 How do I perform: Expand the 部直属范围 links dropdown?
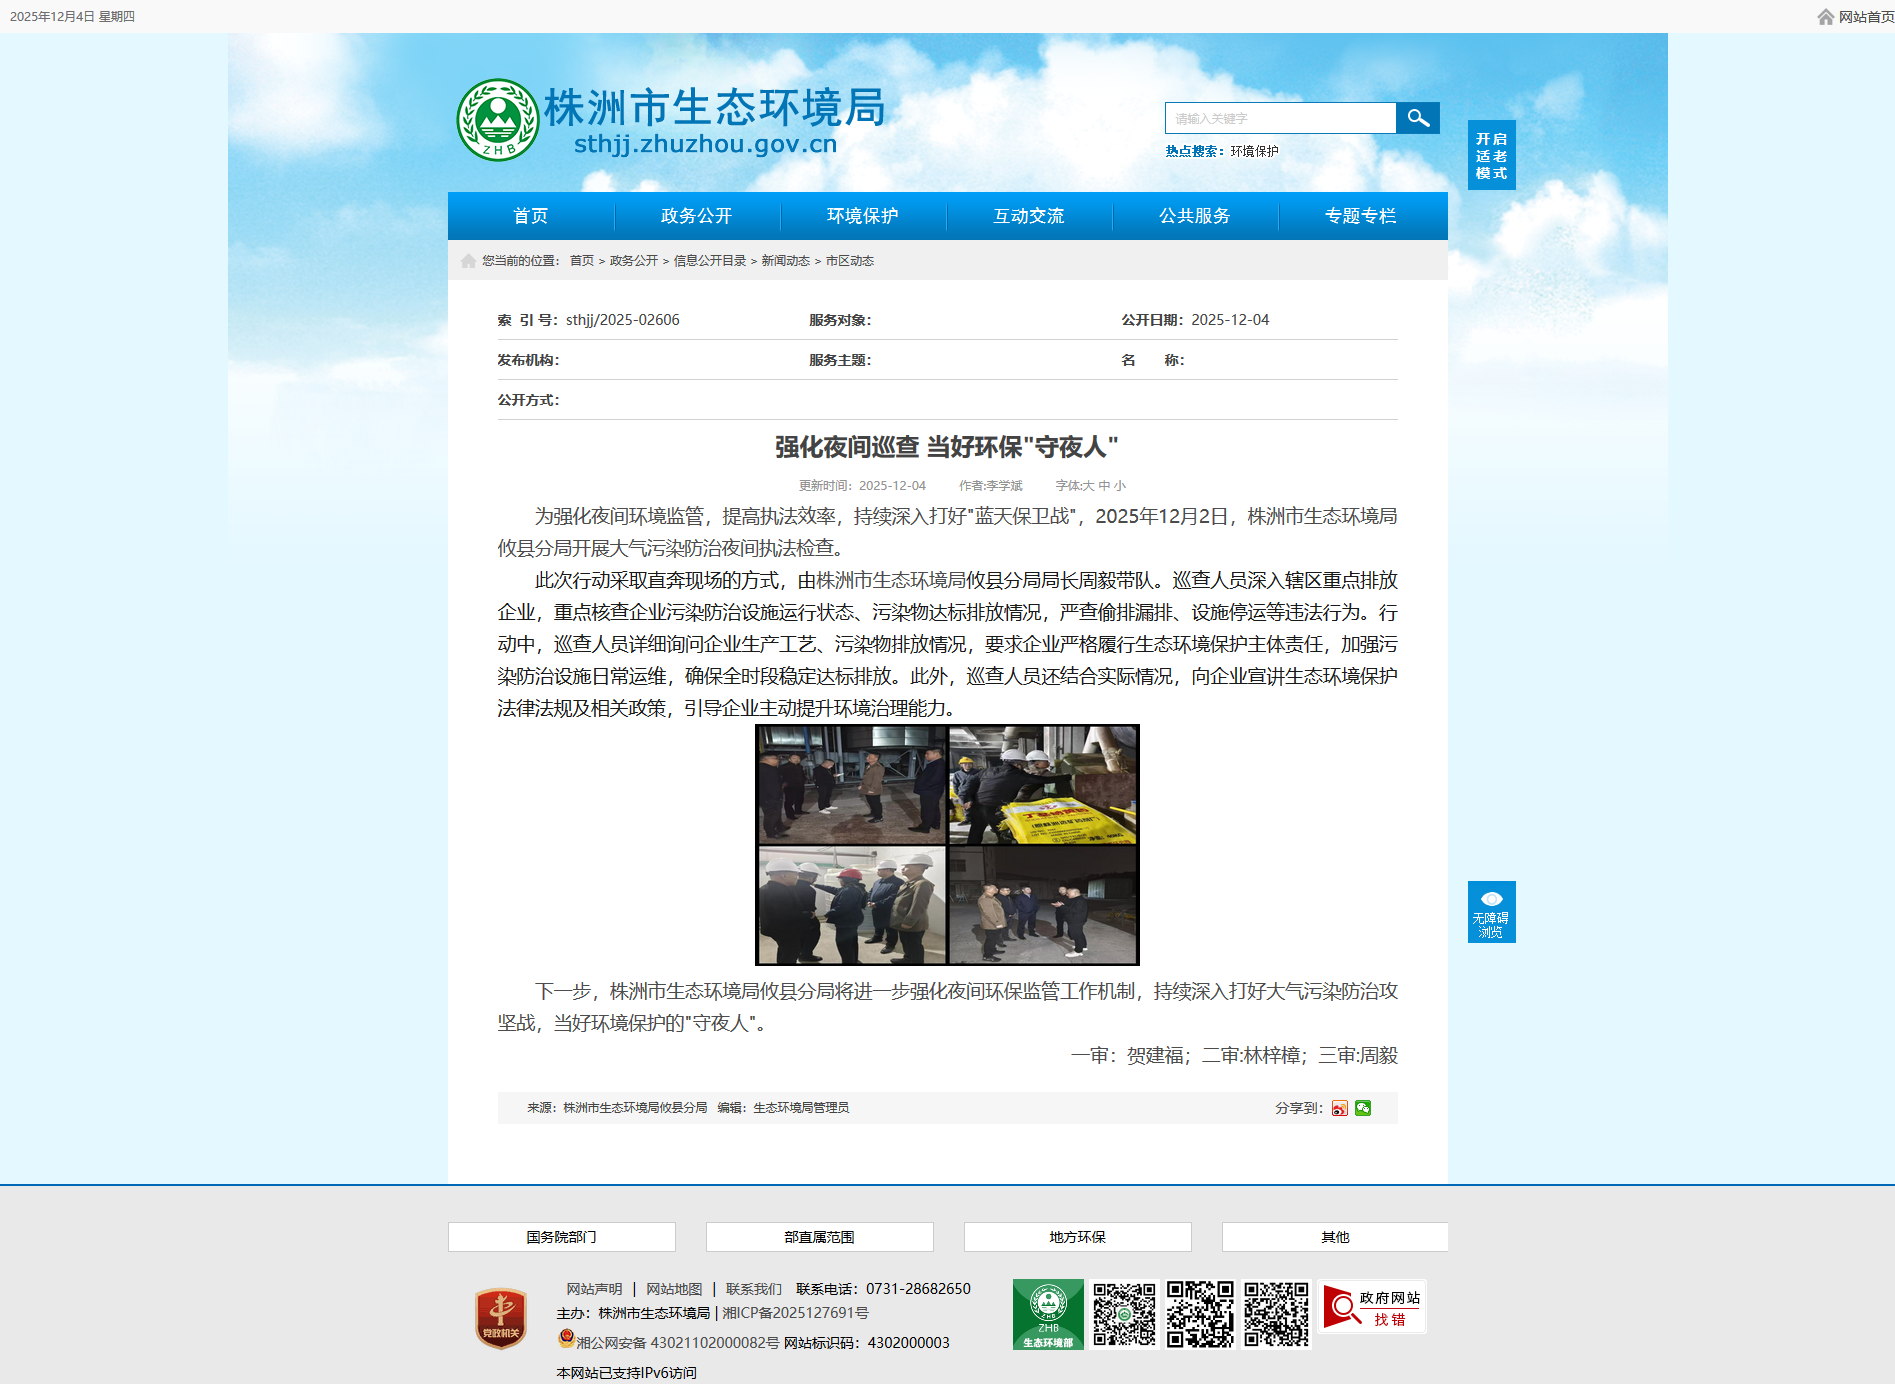click(x=819, y=1237)
